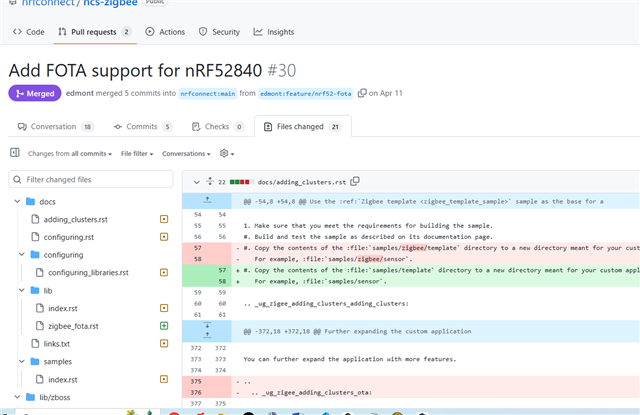Click modified status icon for adding_clusters.rst
The height and width of the screenshot is (415, 640).
164,219
